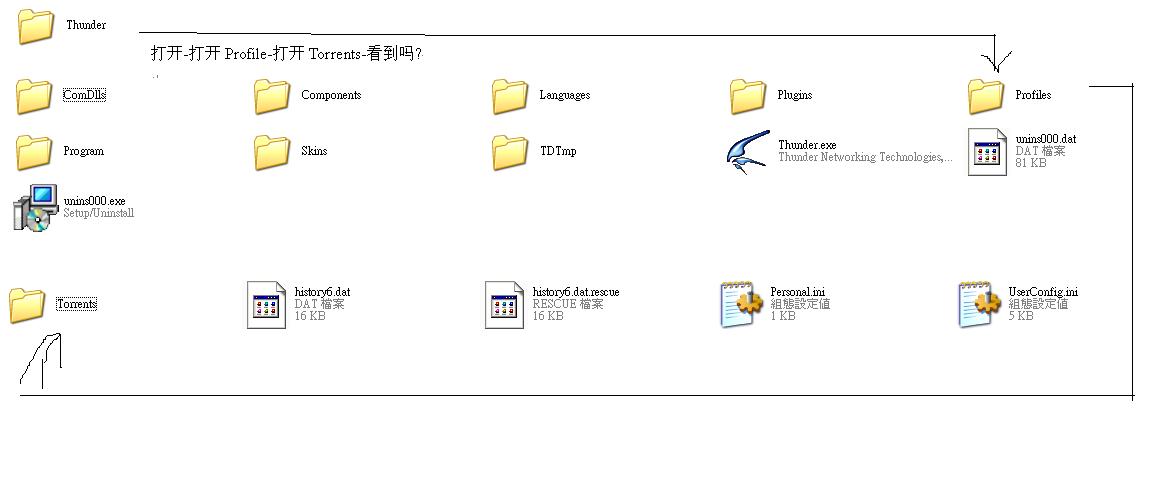Click the history6.dat.rescue file name
The image size is (1176, 501).
pos(576,292)
